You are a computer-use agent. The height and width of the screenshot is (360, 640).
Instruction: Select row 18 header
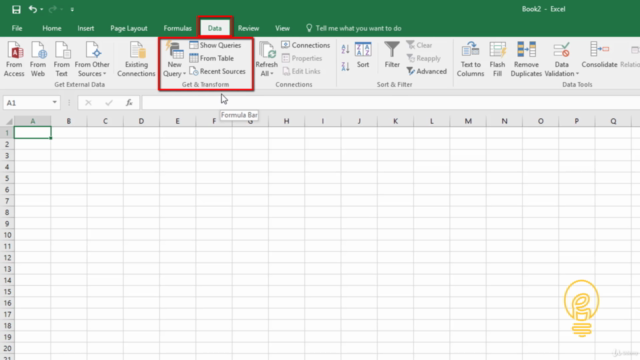coord(7,326)
